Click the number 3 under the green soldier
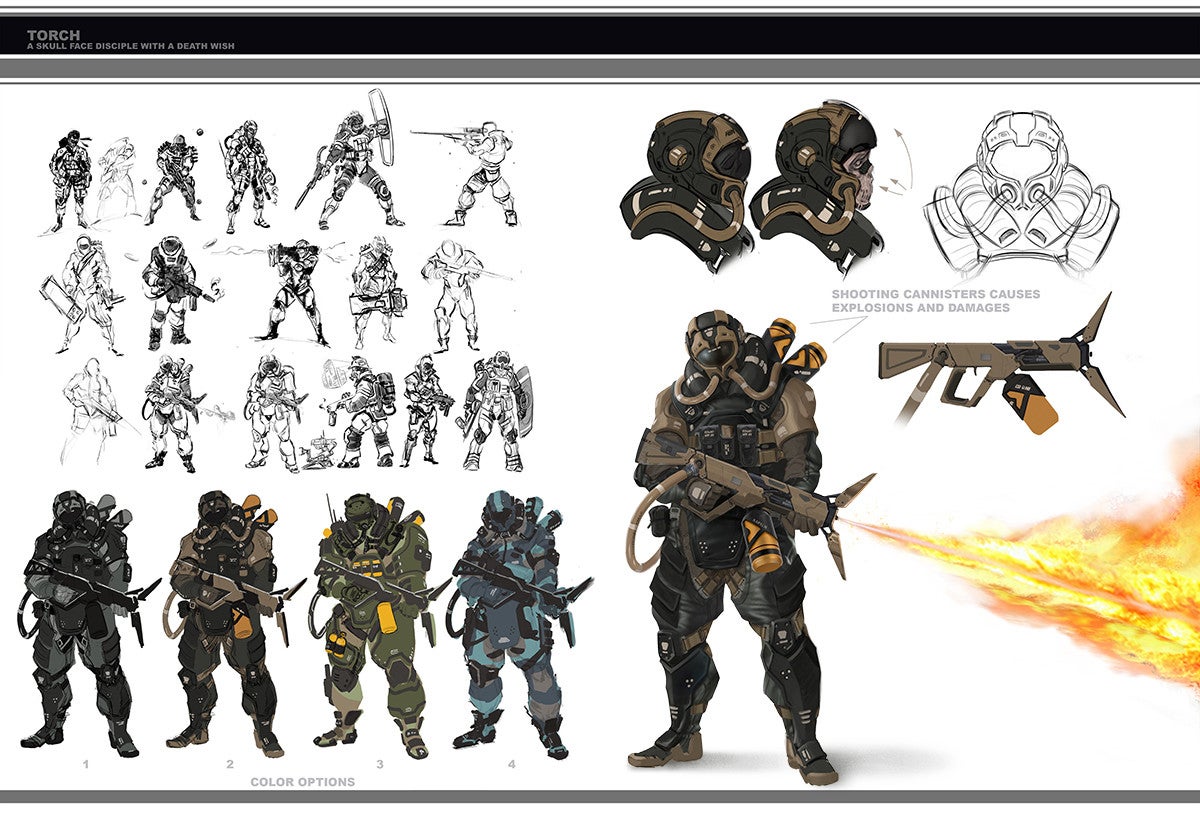 (379, 764)
